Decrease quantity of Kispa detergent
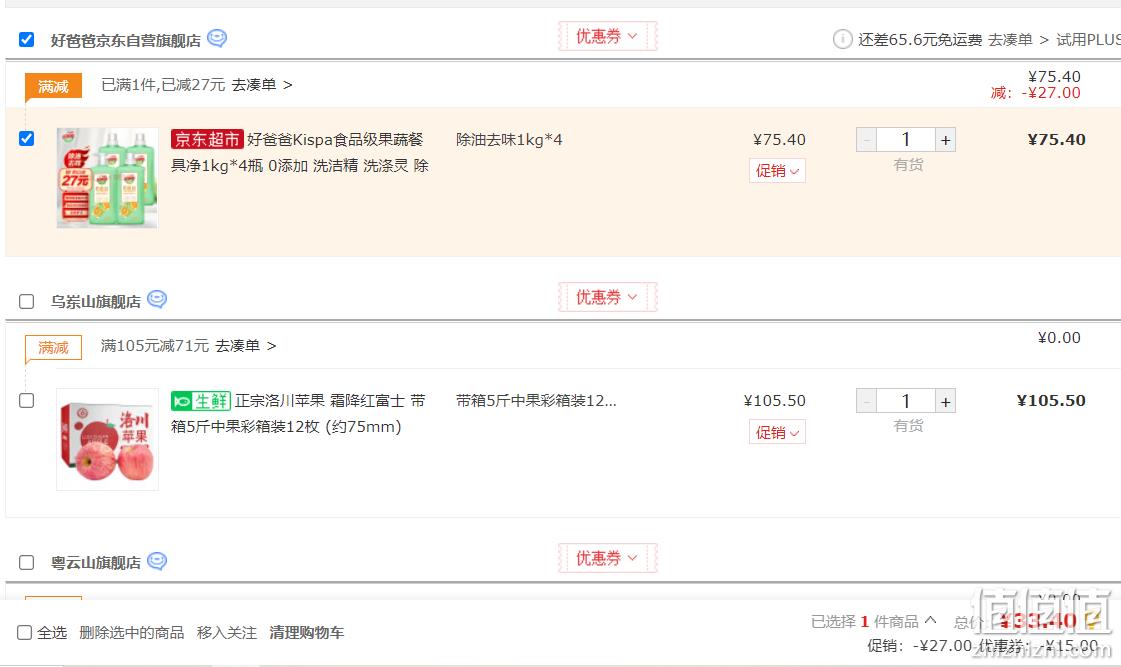 tap(866, 140)
